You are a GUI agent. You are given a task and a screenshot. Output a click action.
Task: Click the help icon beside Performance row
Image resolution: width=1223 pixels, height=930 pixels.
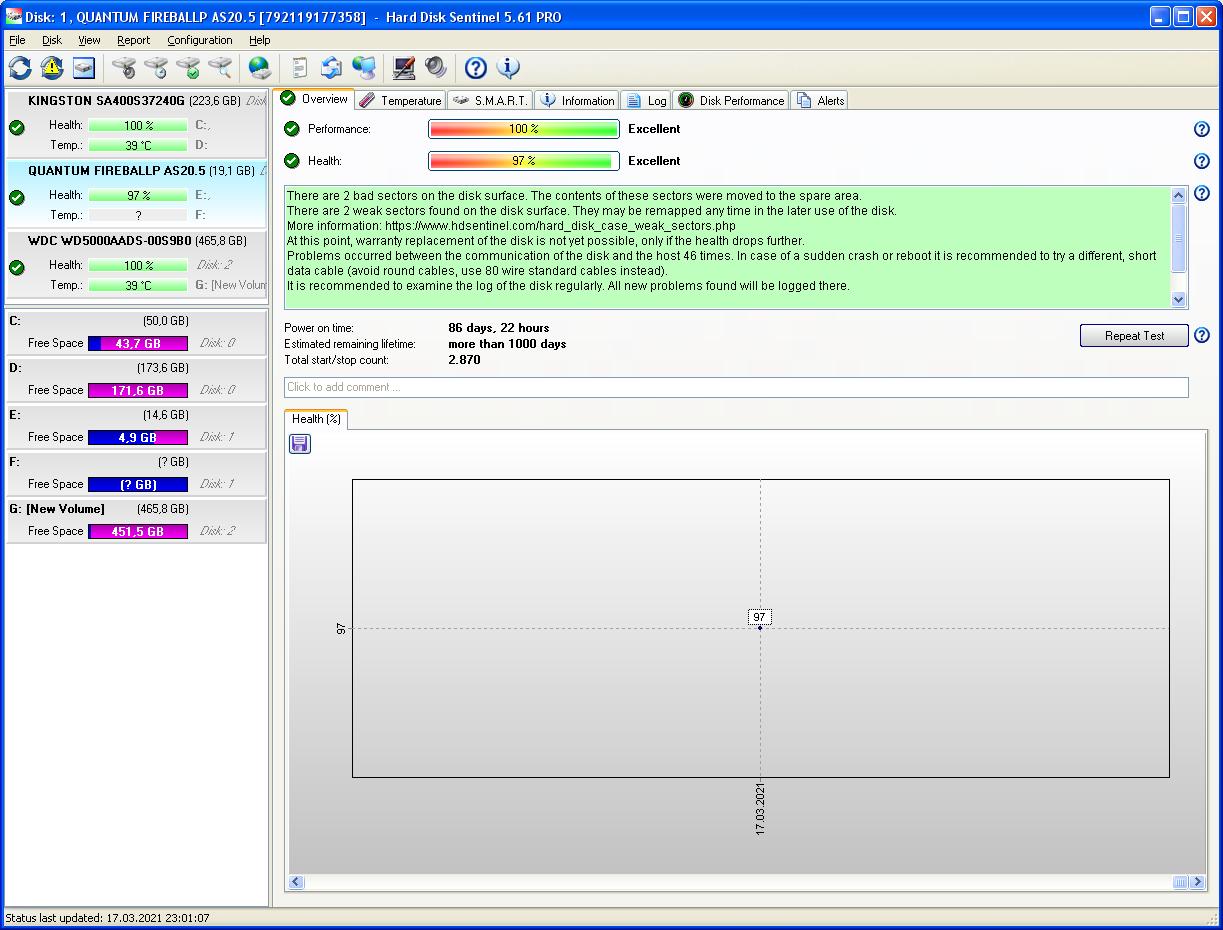tap(1202, 129)
